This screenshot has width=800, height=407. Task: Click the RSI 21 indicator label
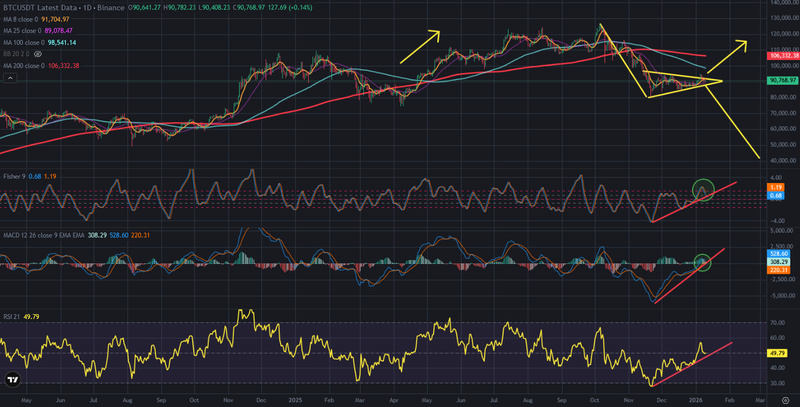(12, 317)
